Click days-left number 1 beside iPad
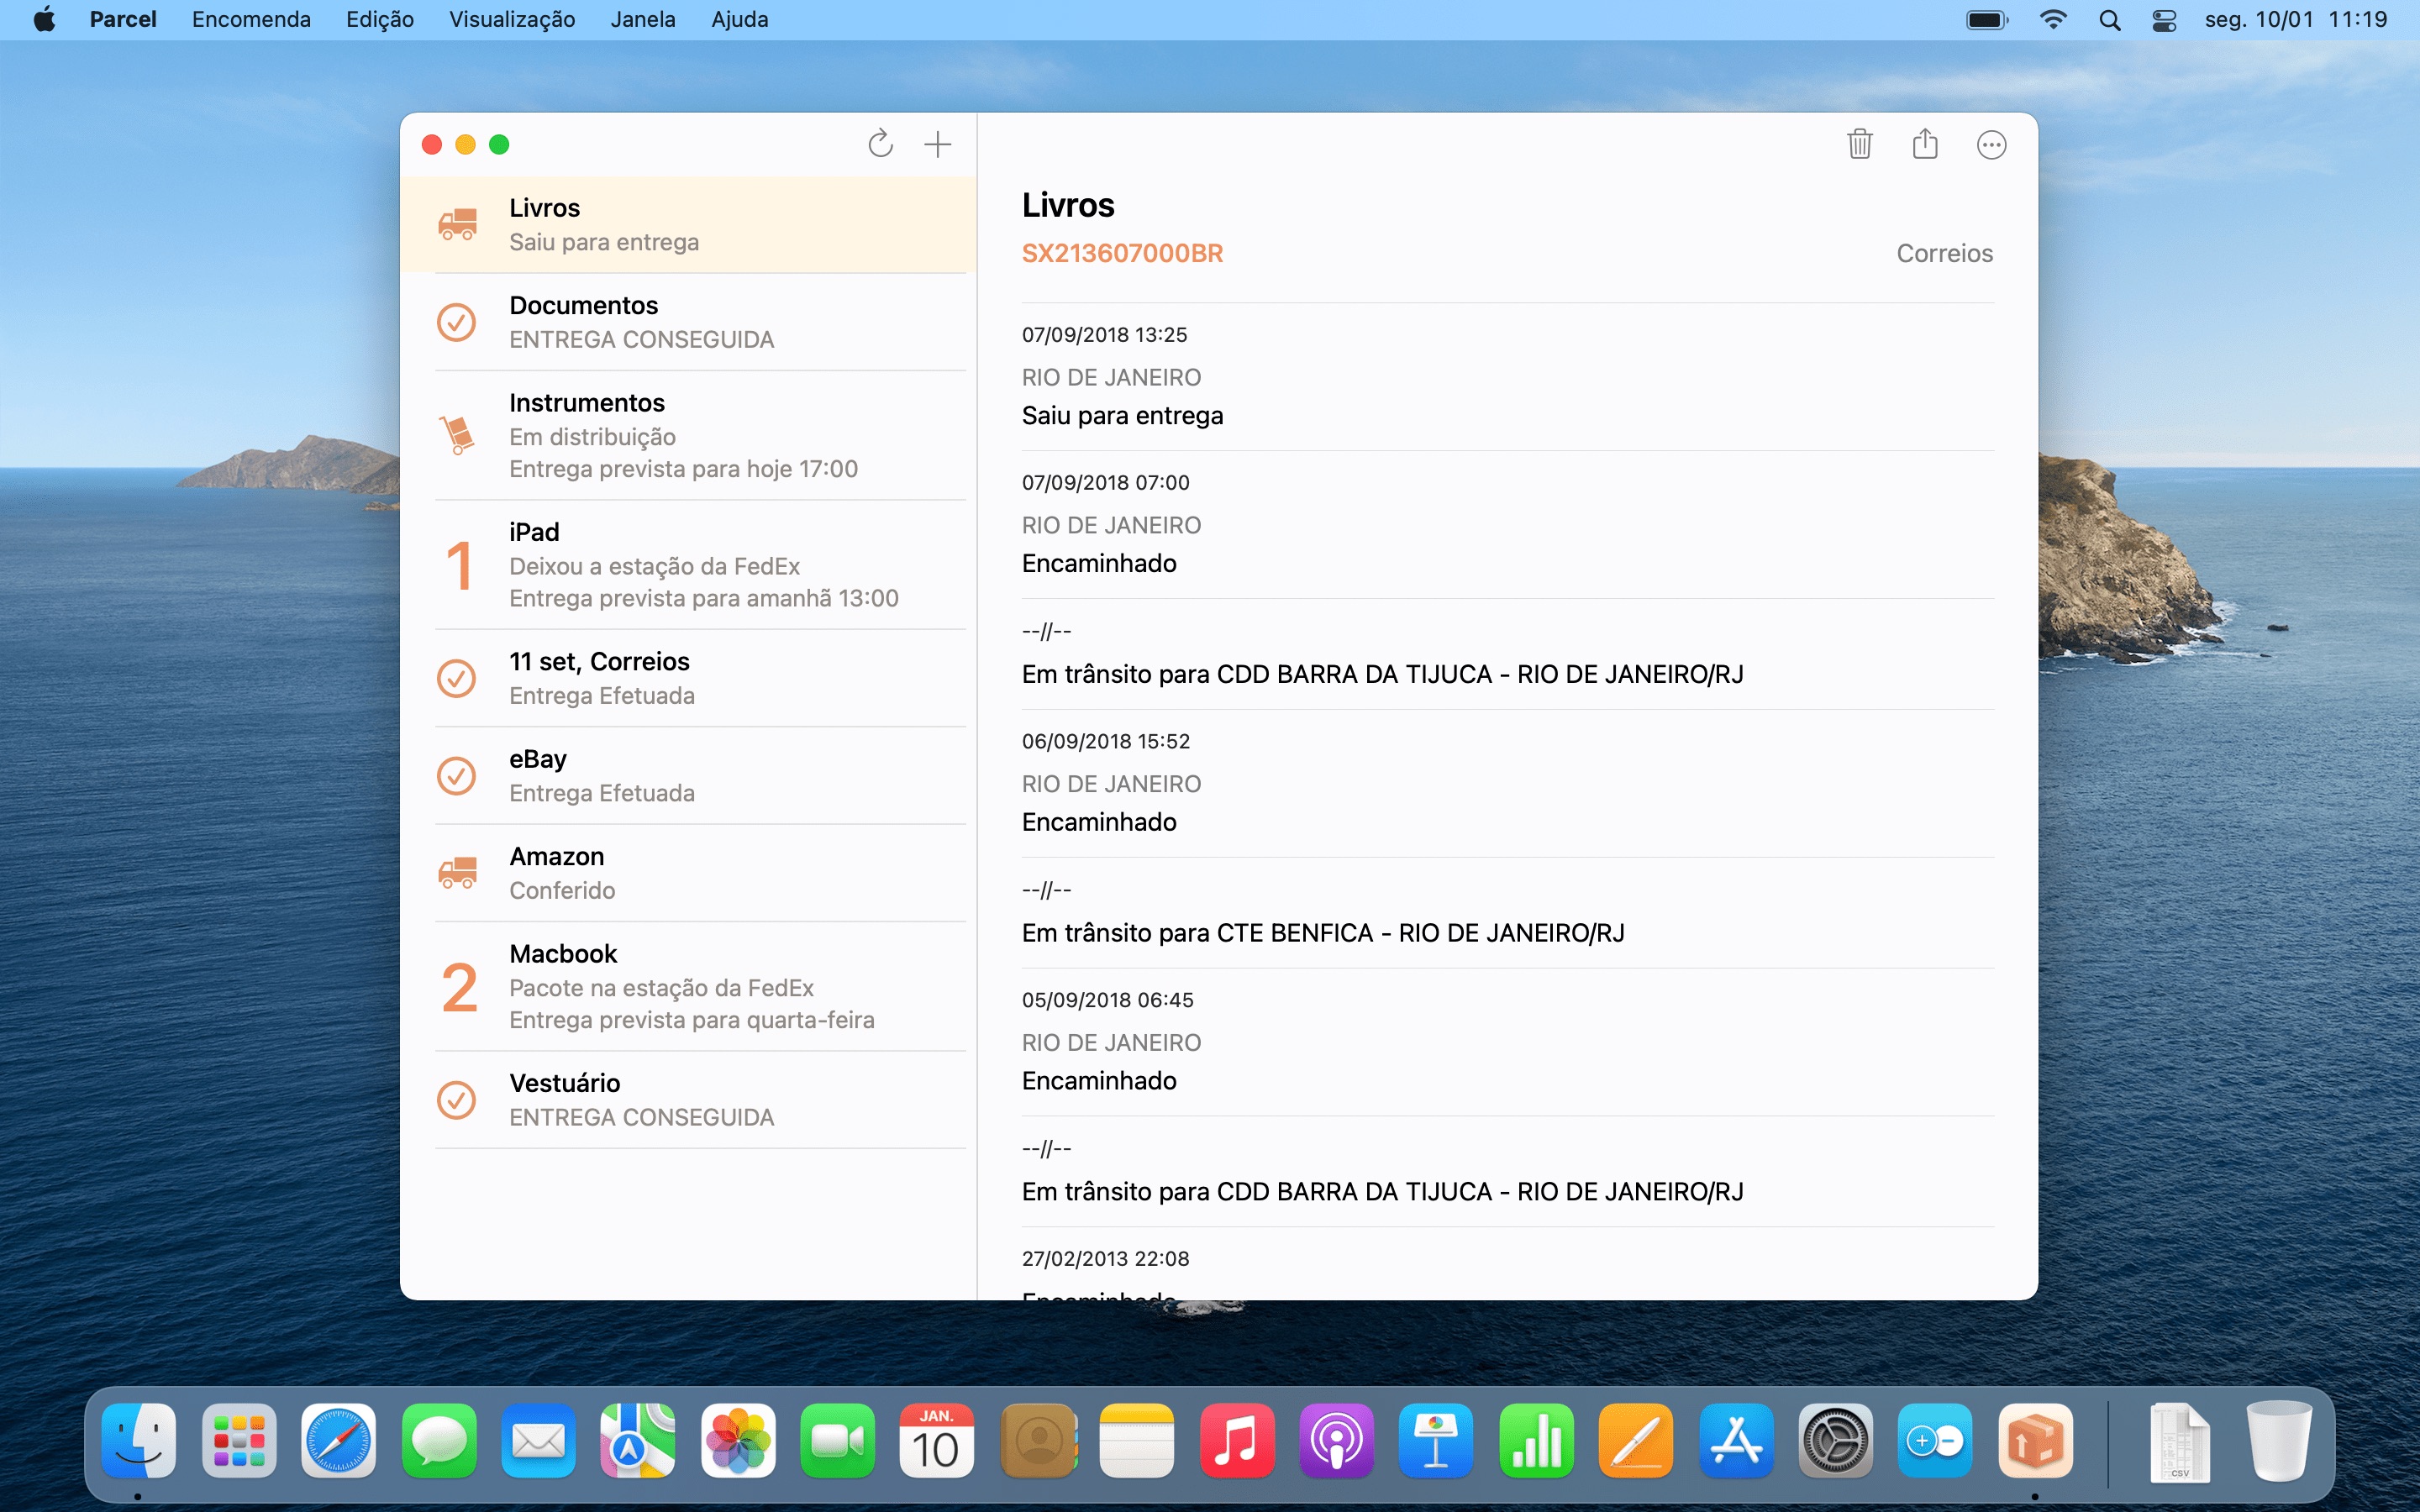This screenshot has width=2420, height=1512. click(459, 565)
